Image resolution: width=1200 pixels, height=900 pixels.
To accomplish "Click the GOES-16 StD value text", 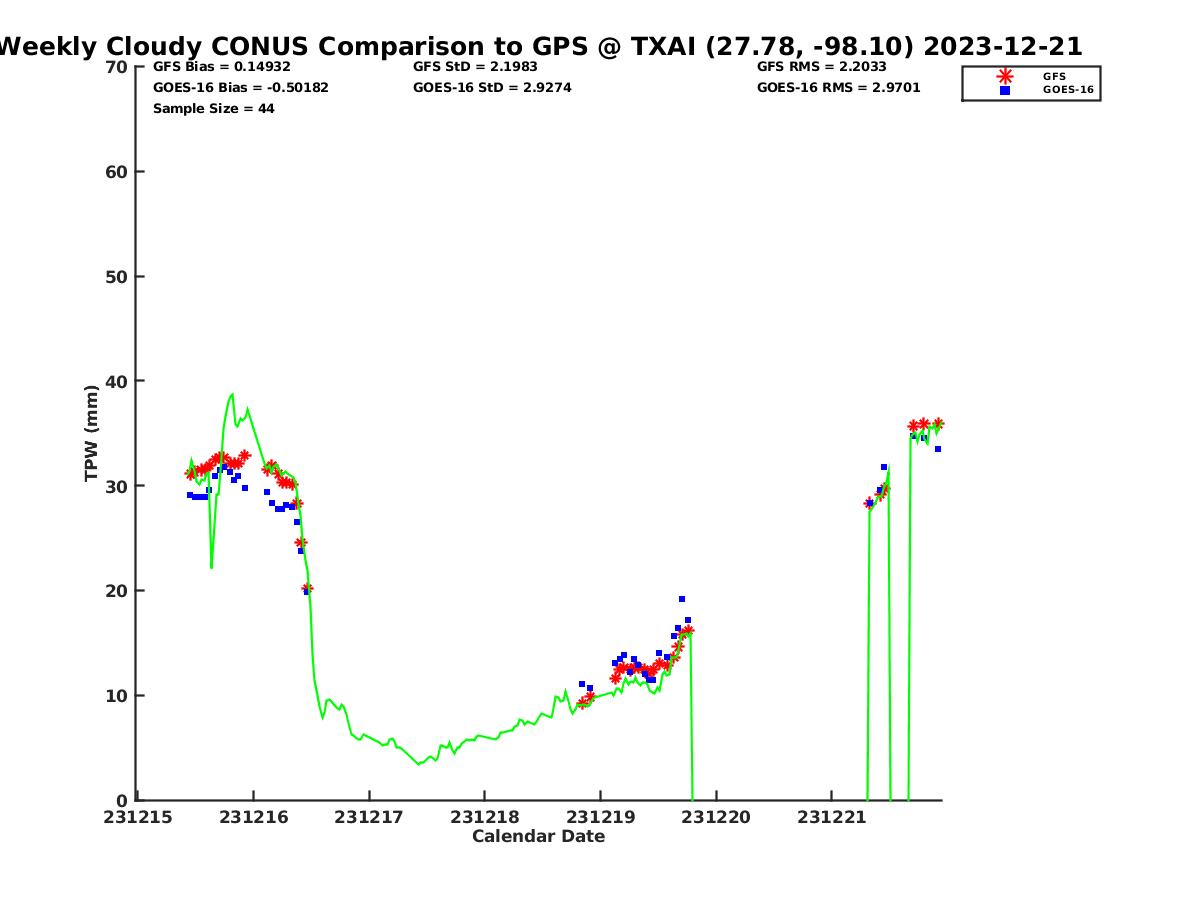I will [492, 88].
